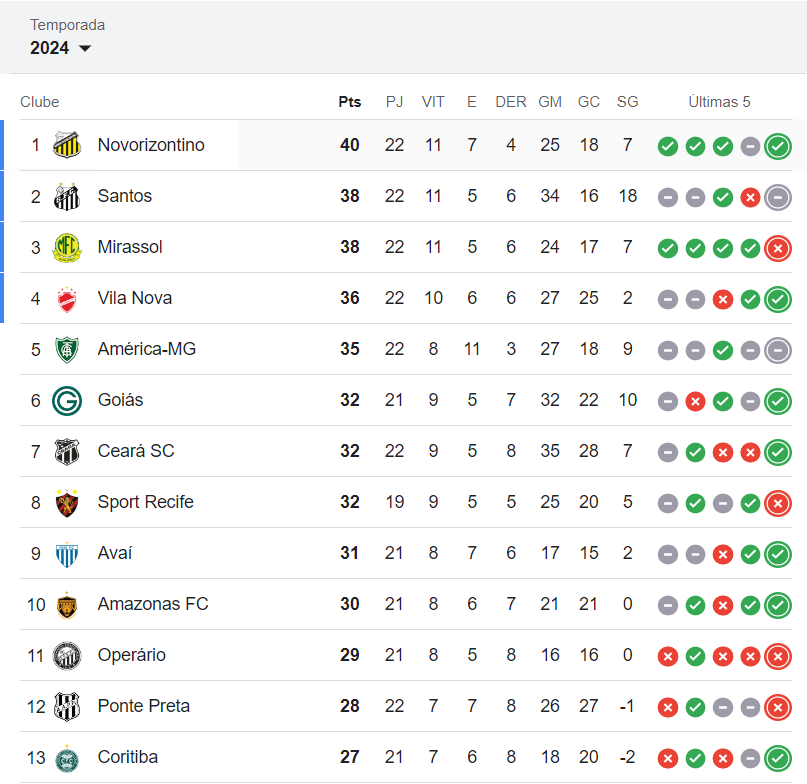Screen dimensions: 807x784
Task: Click Novorizontino's latest match win indicator
Action: pos(777,146)
